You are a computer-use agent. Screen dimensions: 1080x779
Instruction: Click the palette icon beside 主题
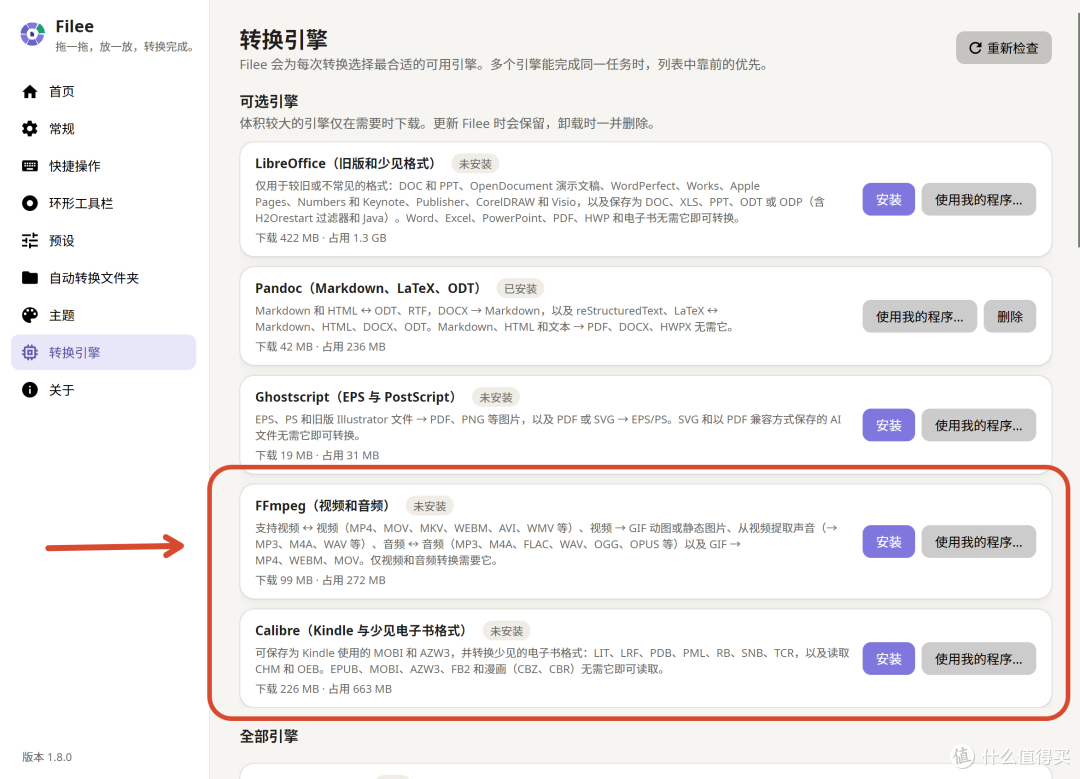[x=30, y=315]
